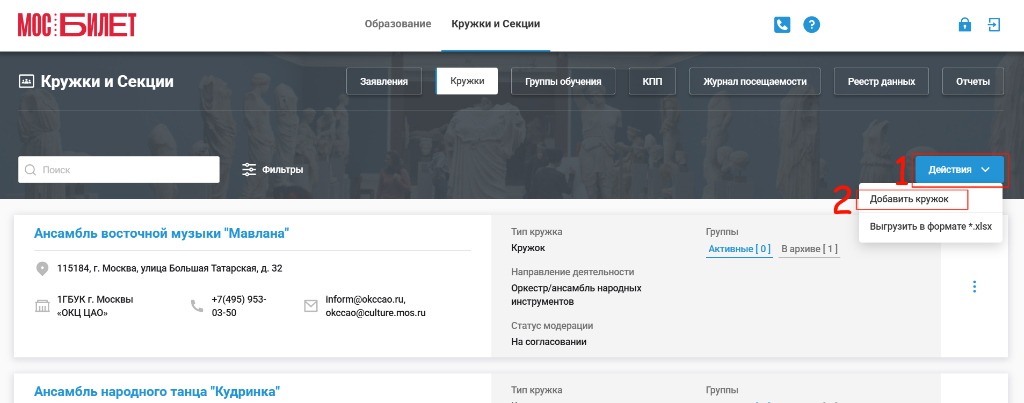Select Добавить кружок from the menu
1024x403 pixels.
[x=909, y=199]
